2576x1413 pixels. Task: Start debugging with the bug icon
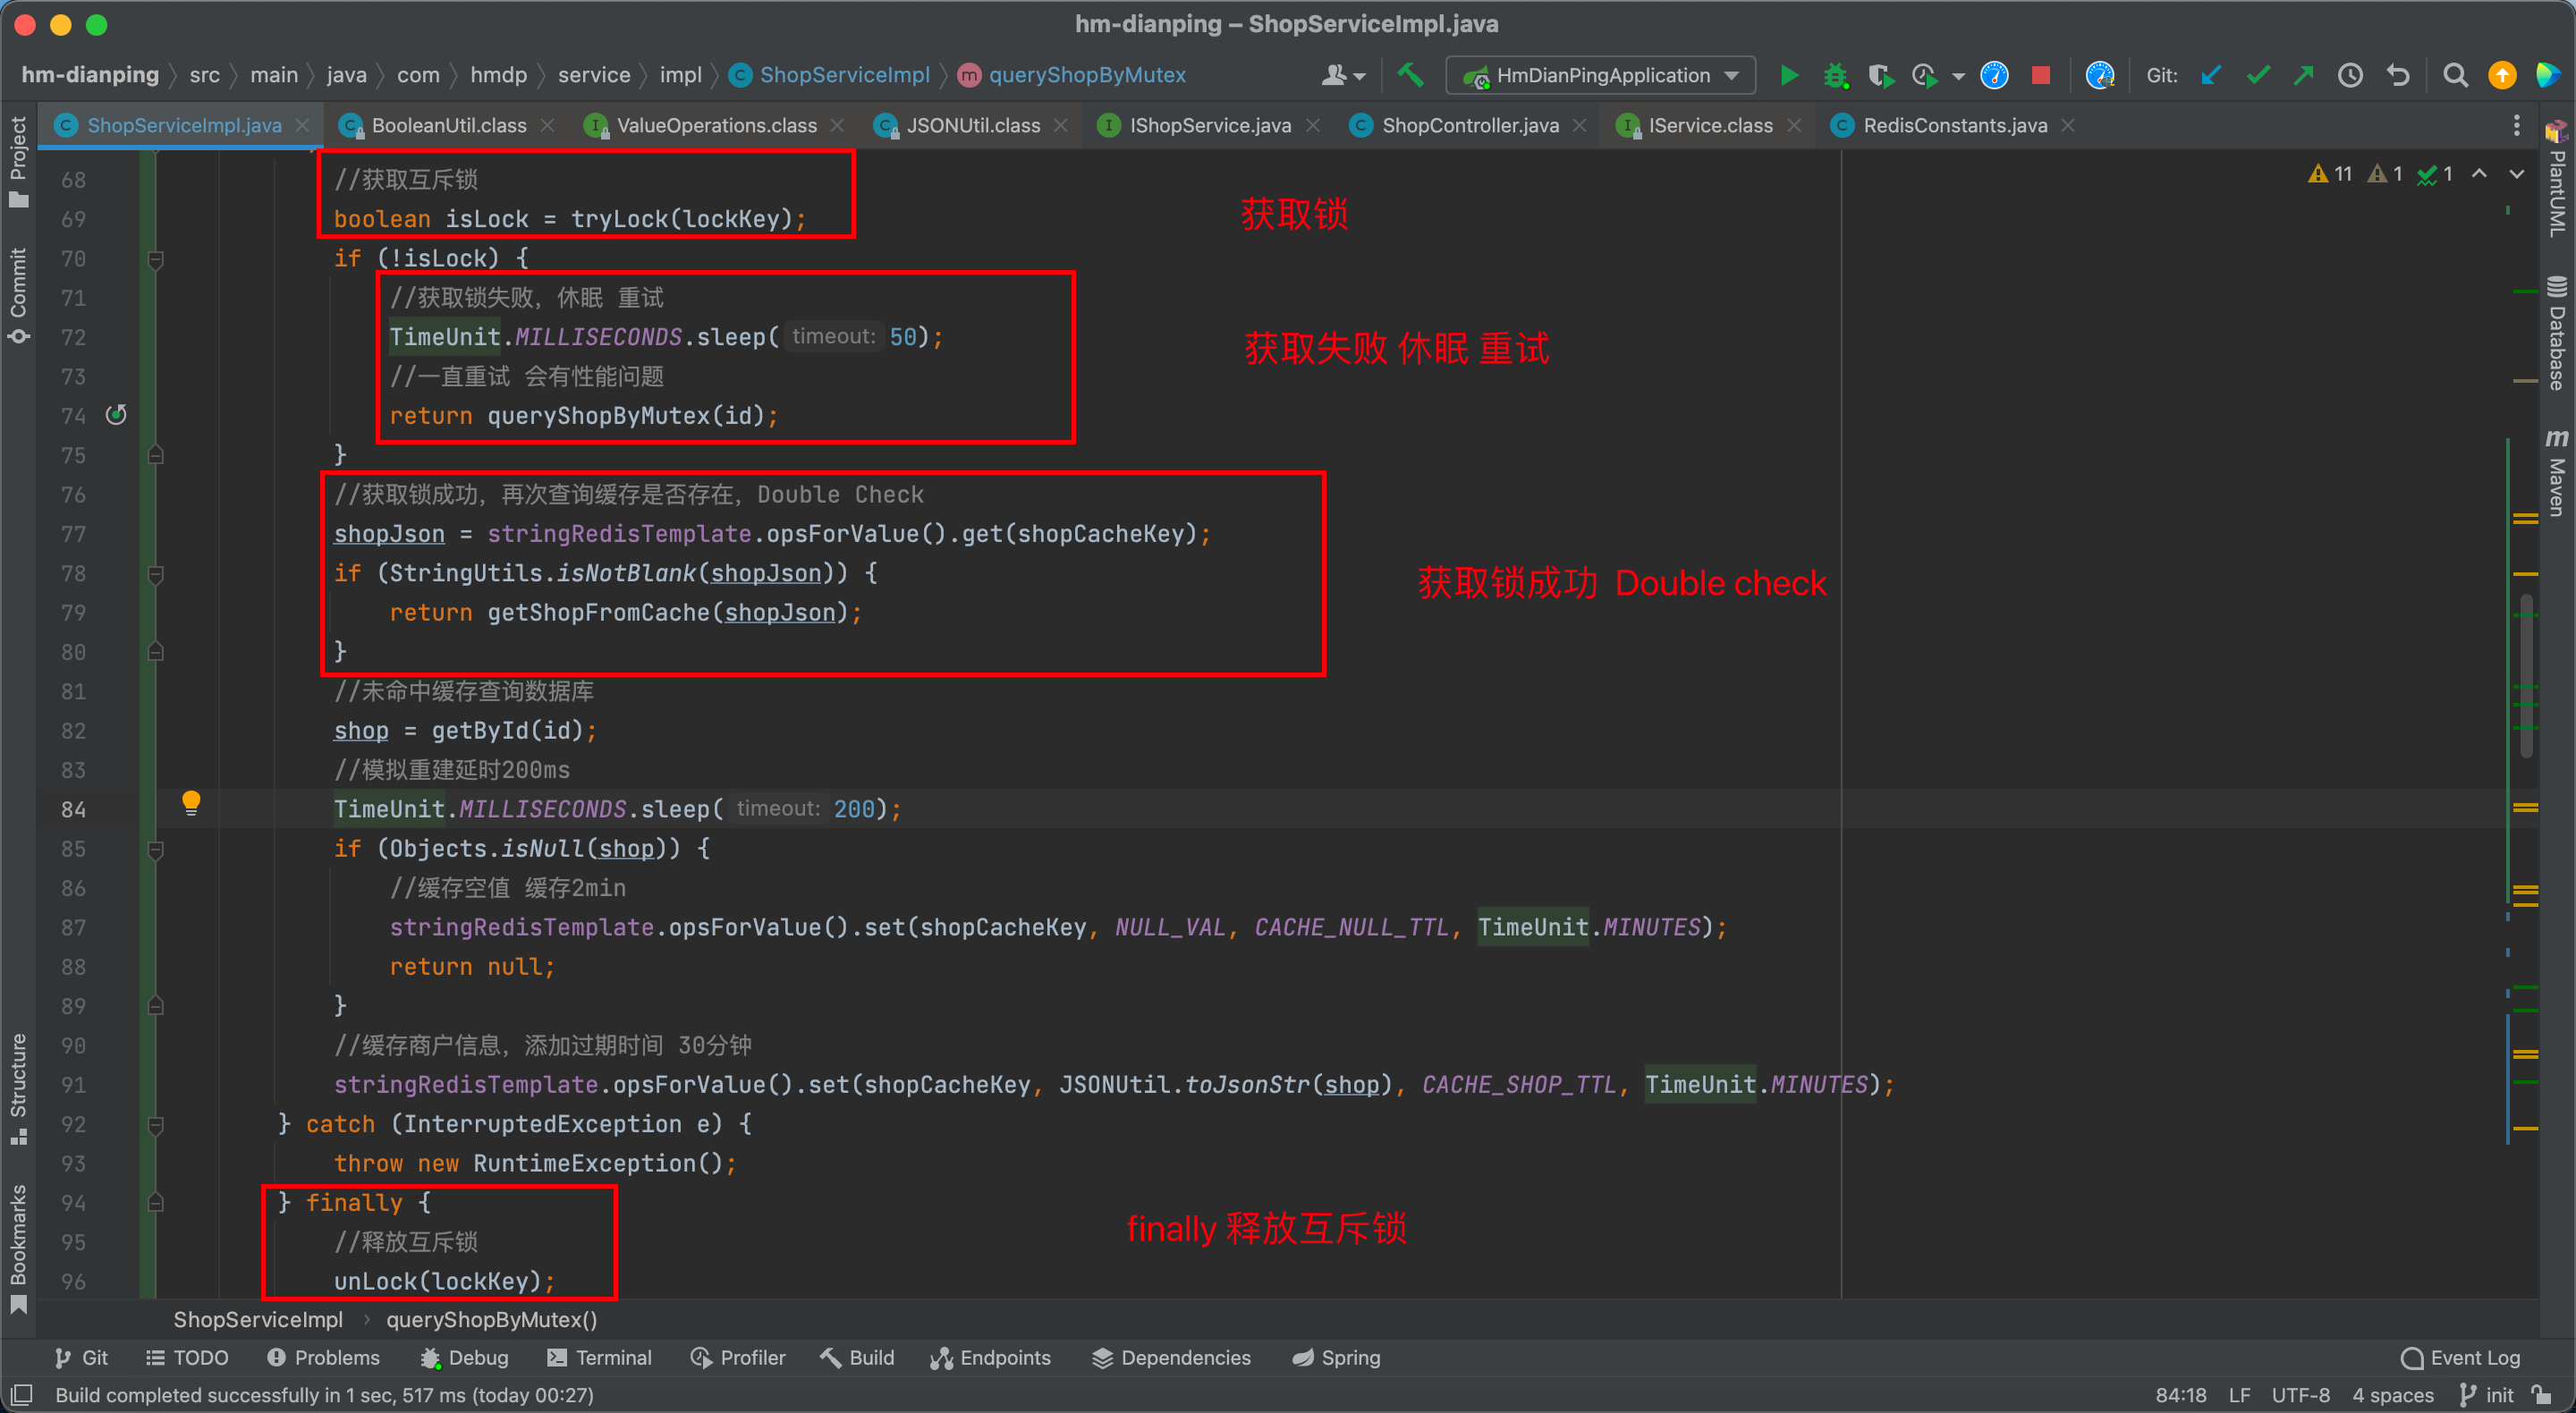click(1835, 75)
